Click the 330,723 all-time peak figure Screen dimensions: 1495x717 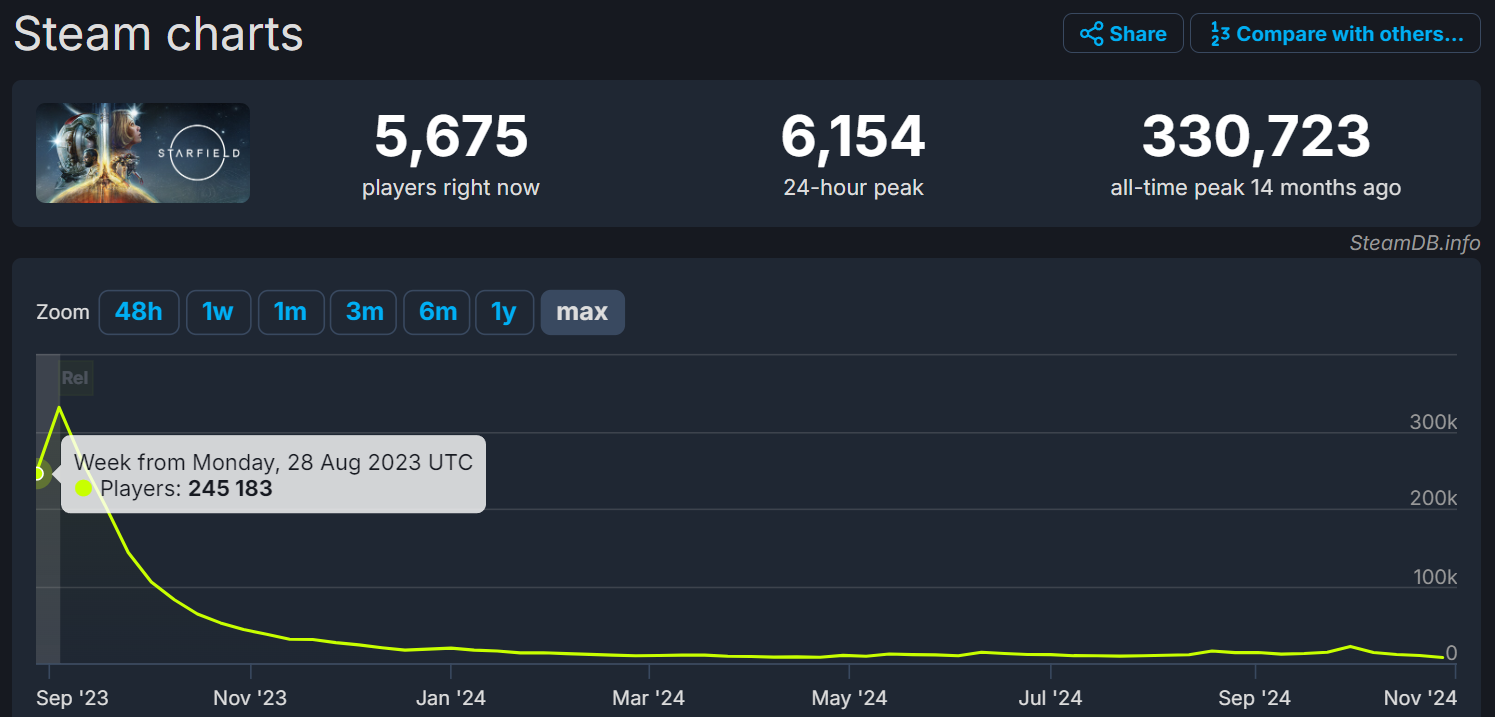[x=1256, y=137]
